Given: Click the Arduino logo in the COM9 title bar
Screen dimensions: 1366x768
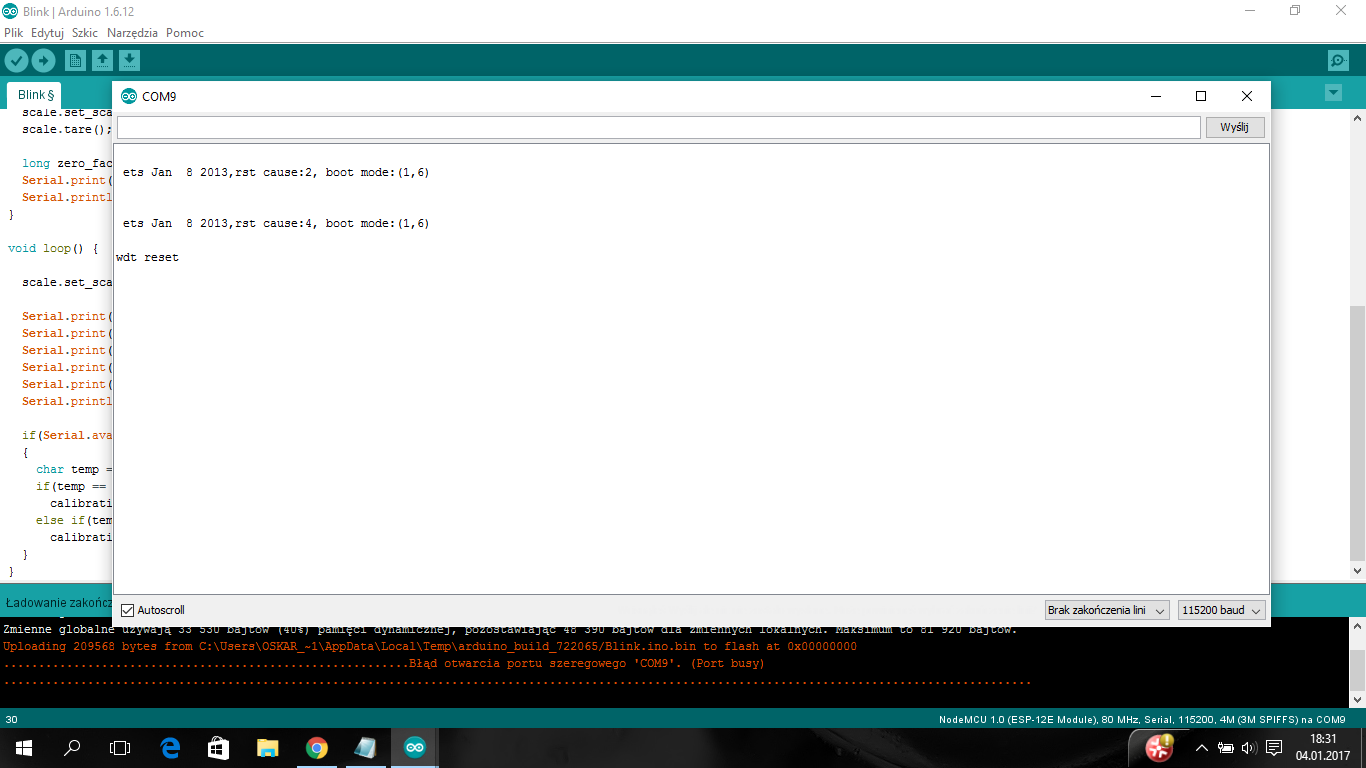Looking at the screenshot, I should tap(129, 97).
